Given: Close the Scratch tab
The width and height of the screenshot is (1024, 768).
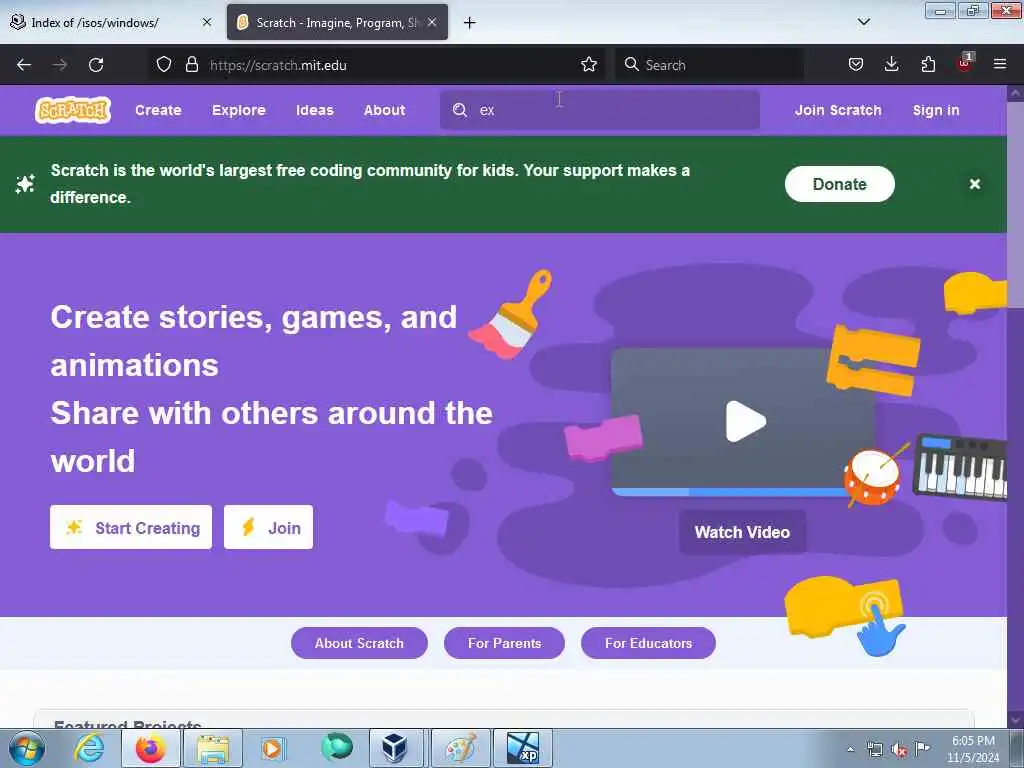Looking at the screenshot, I should tap(432, 22).
